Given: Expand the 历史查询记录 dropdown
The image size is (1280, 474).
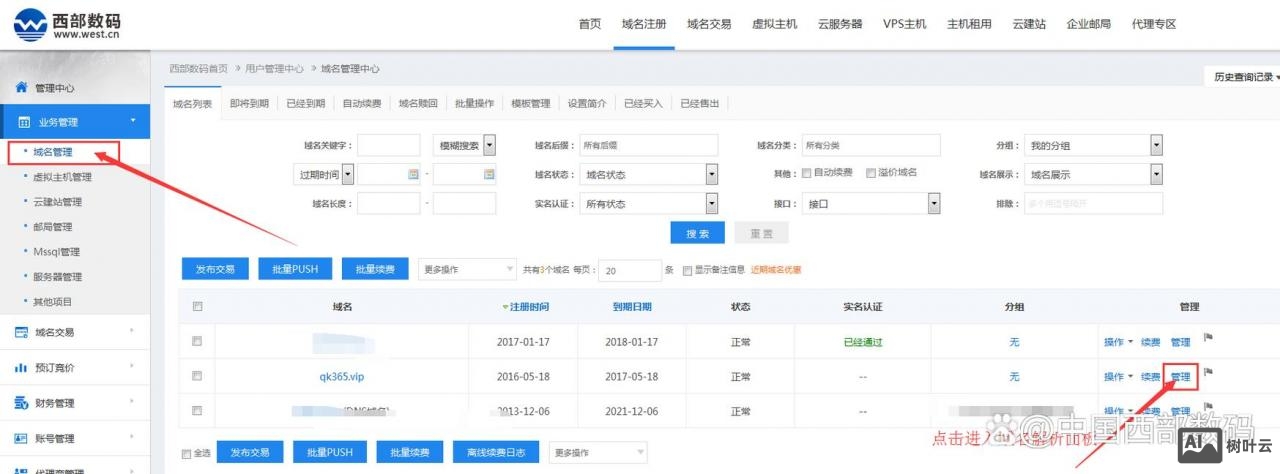Looking at the screenshot, I should [1246, 77].
